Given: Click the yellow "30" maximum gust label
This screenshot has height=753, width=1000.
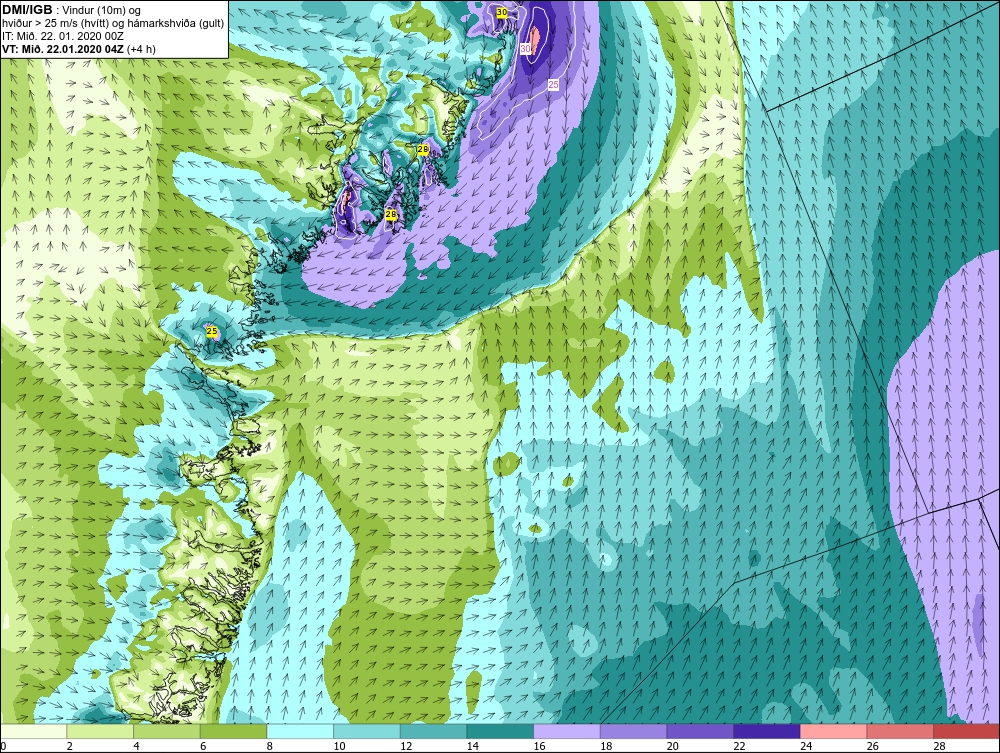Looking at the screenshot, I should click(502, 13).
